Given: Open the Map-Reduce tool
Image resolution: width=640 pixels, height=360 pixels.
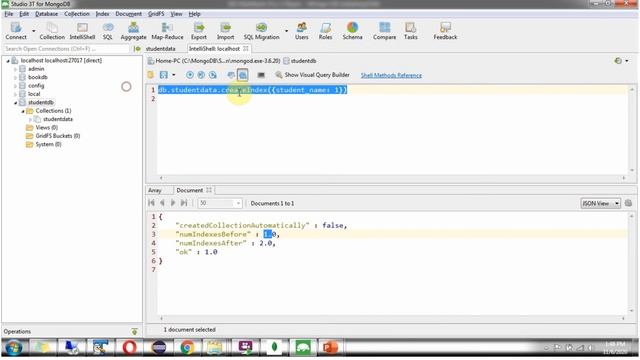Looking at the screenshot, I should click(167, 31).
